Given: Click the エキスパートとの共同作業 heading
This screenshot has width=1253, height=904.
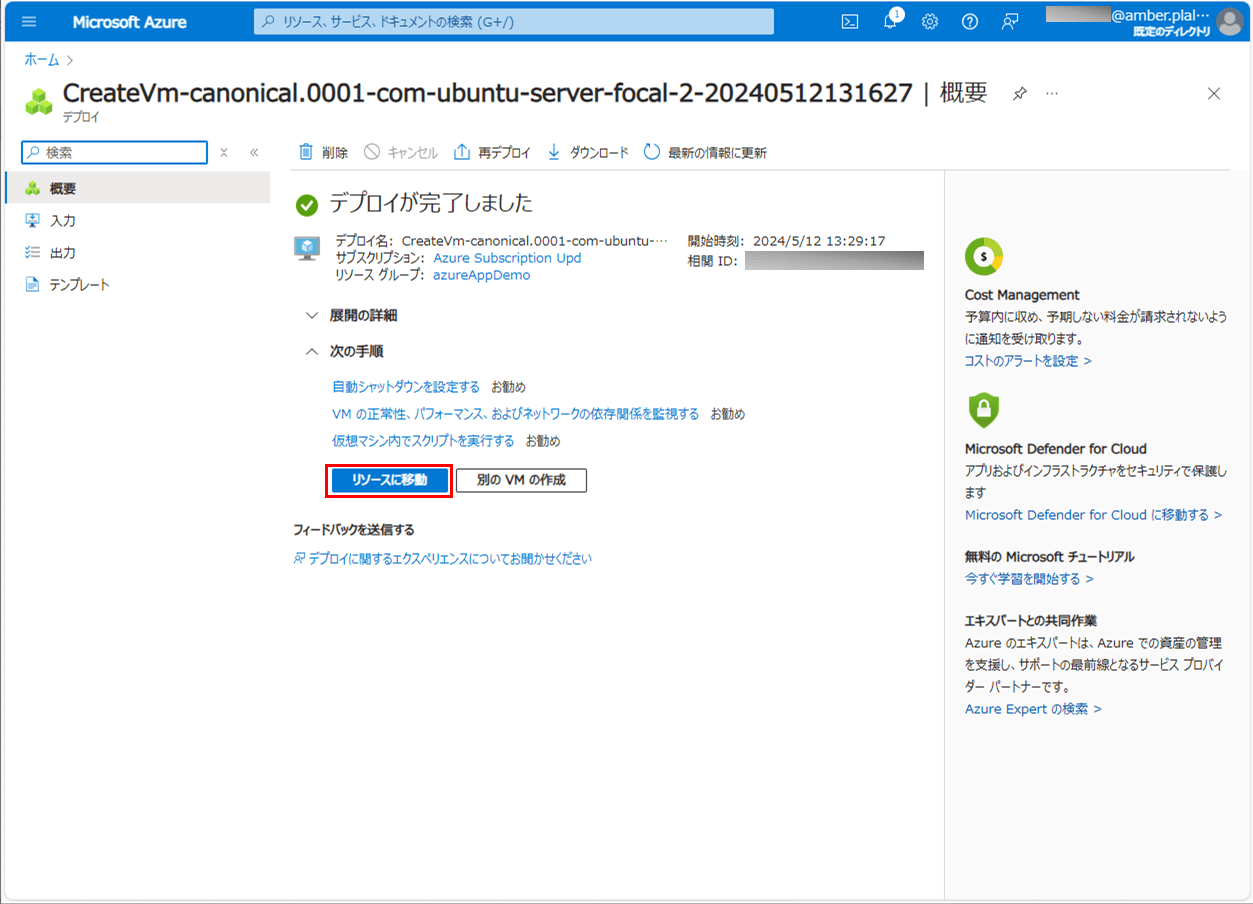Looking at the screenshot, I should click(1031, 621).
